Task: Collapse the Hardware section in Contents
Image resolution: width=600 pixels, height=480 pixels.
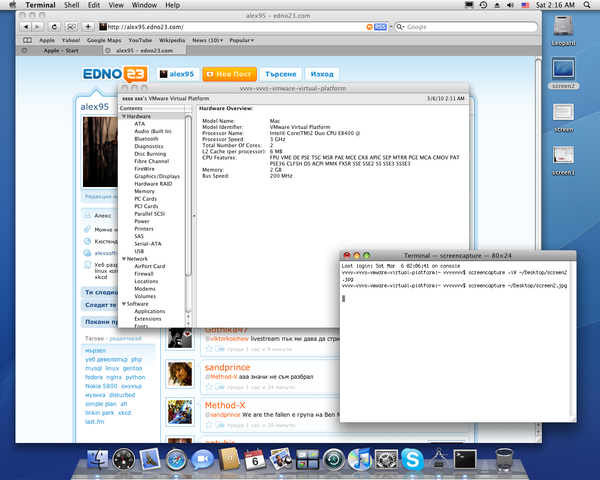Action: pos(124,116)
